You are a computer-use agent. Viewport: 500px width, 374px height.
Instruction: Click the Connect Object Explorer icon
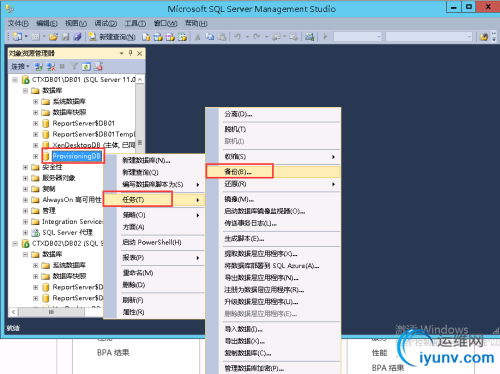[x=39, y=67]
